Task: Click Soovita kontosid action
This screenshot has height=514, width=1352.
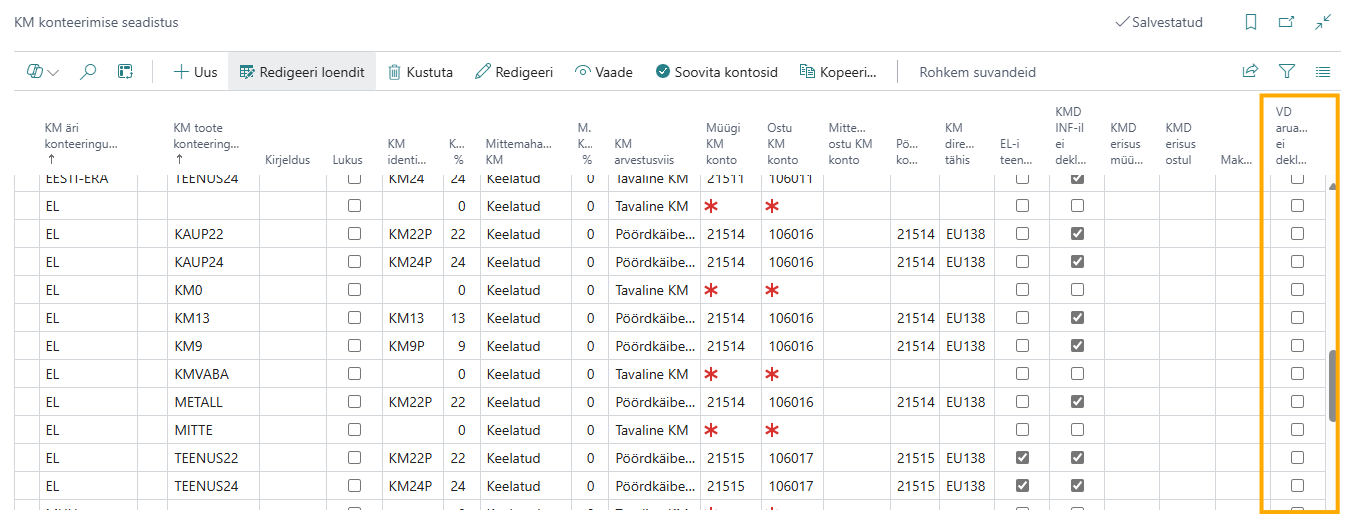Action: (x=716, y=72)
